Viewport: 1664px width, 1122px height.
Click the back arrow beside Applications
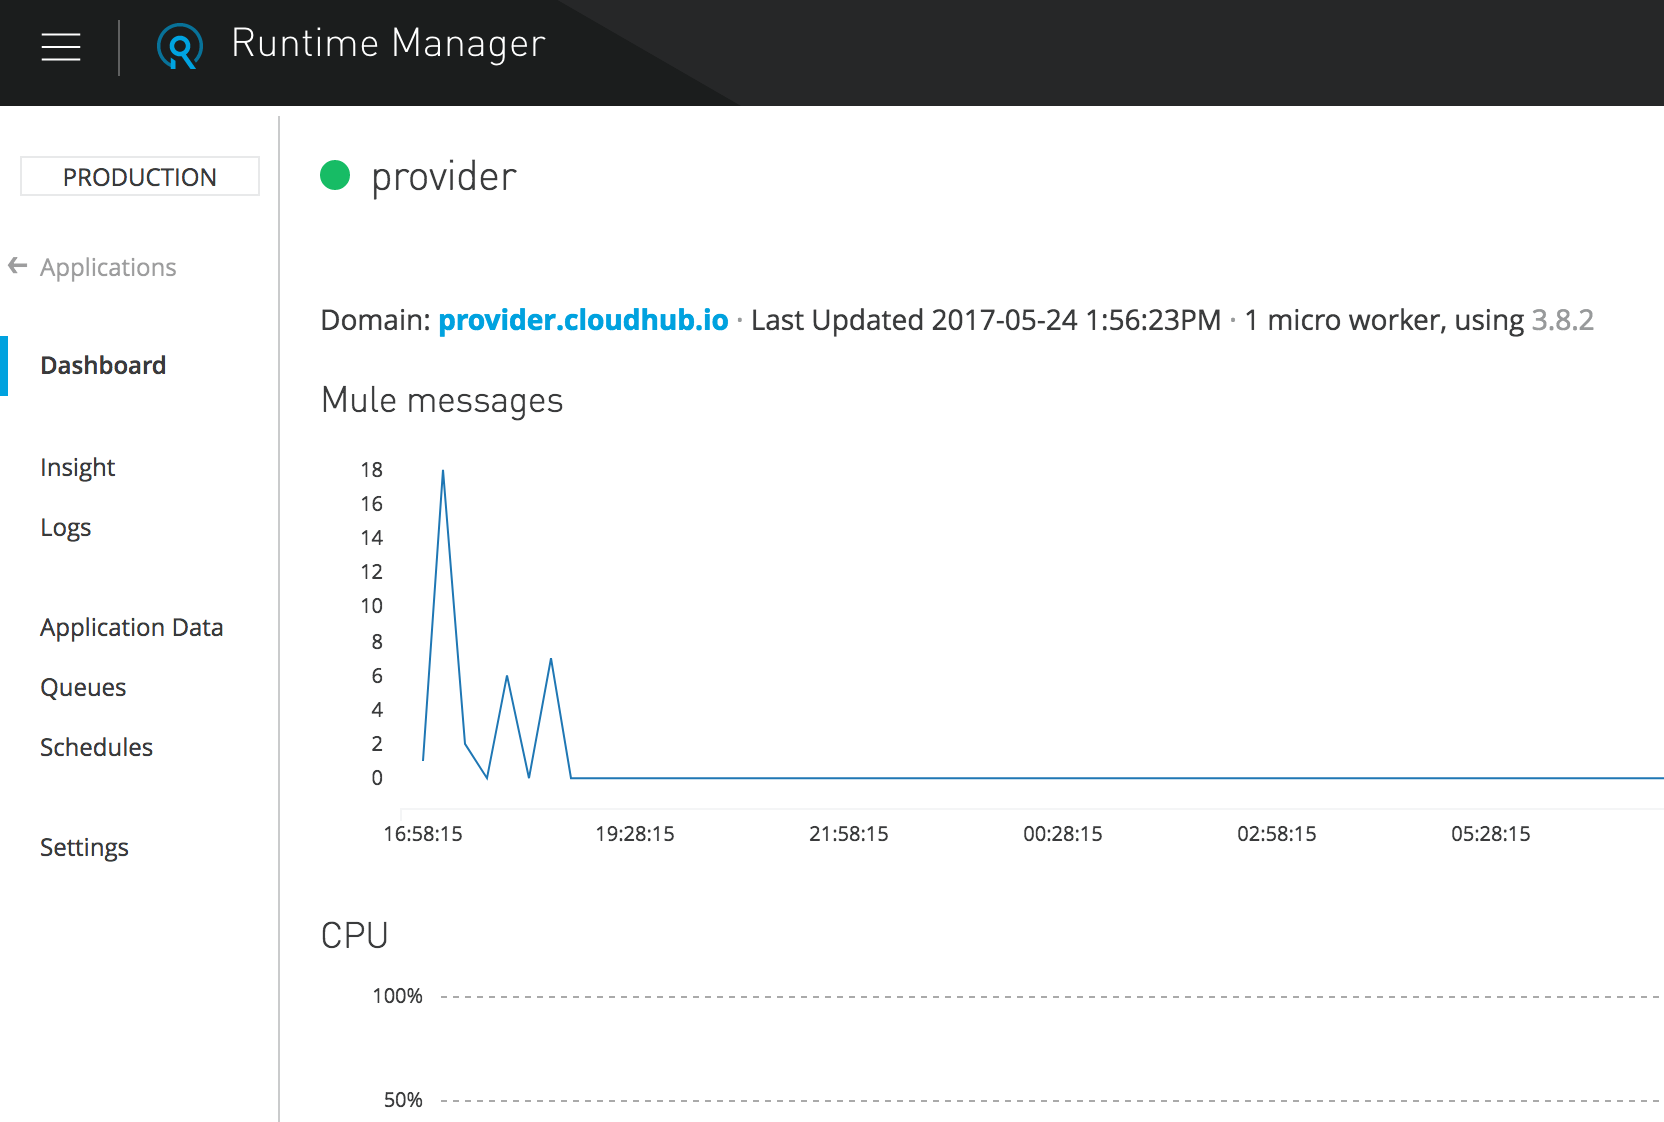(17, 266)
